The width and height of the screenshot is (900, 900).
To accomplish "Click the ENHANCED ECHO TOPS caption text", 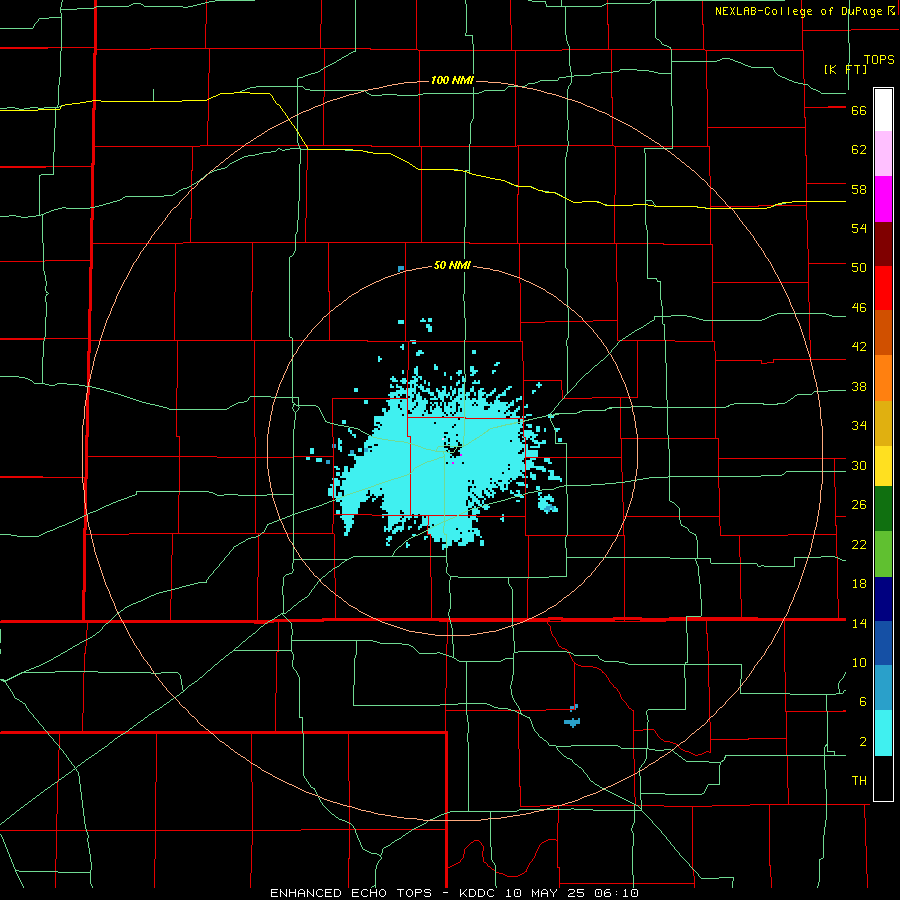I will tap(351, 893).
